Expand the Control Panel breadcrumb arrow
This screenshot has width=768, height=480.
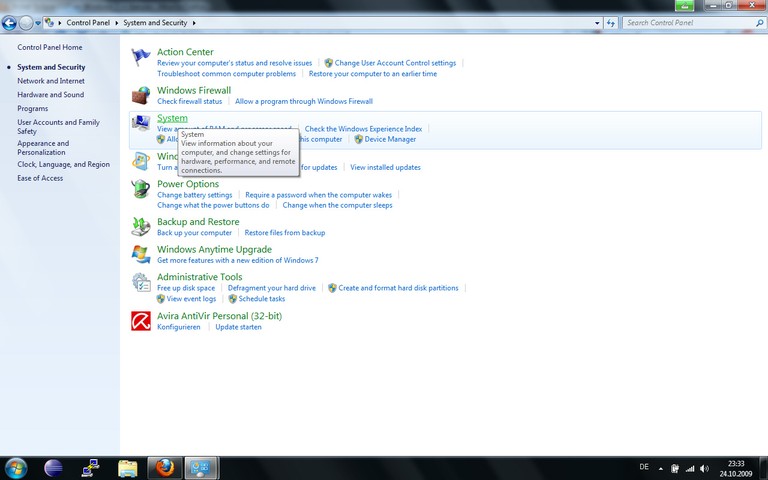(x=117, y=23)
